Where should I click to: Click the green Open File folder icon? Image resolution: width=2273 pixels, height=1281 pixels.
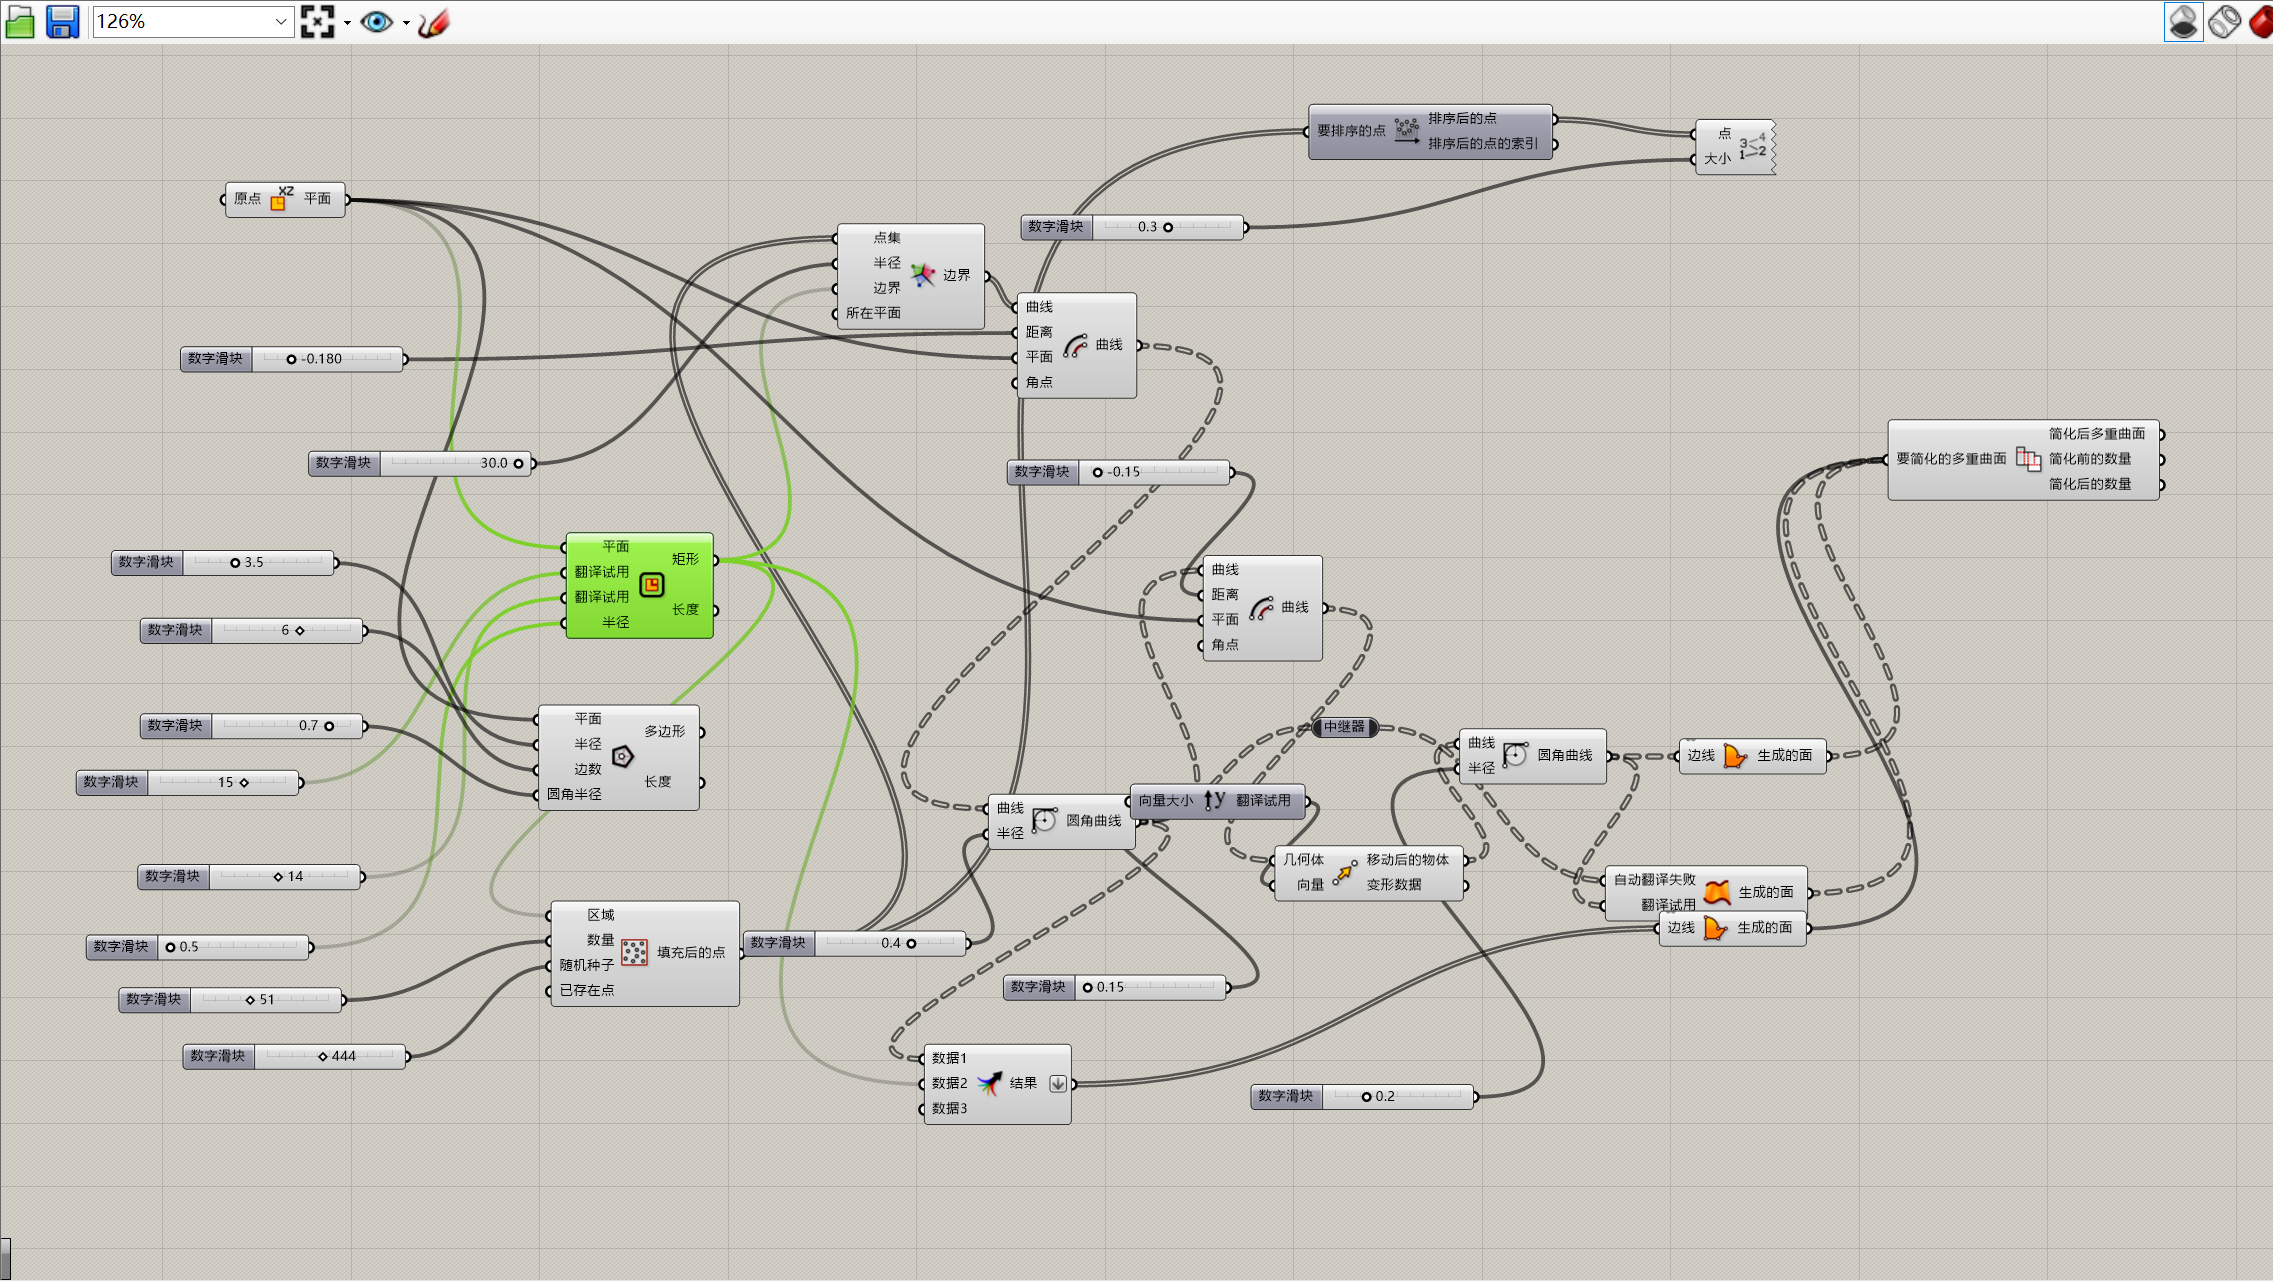point(20,21)
